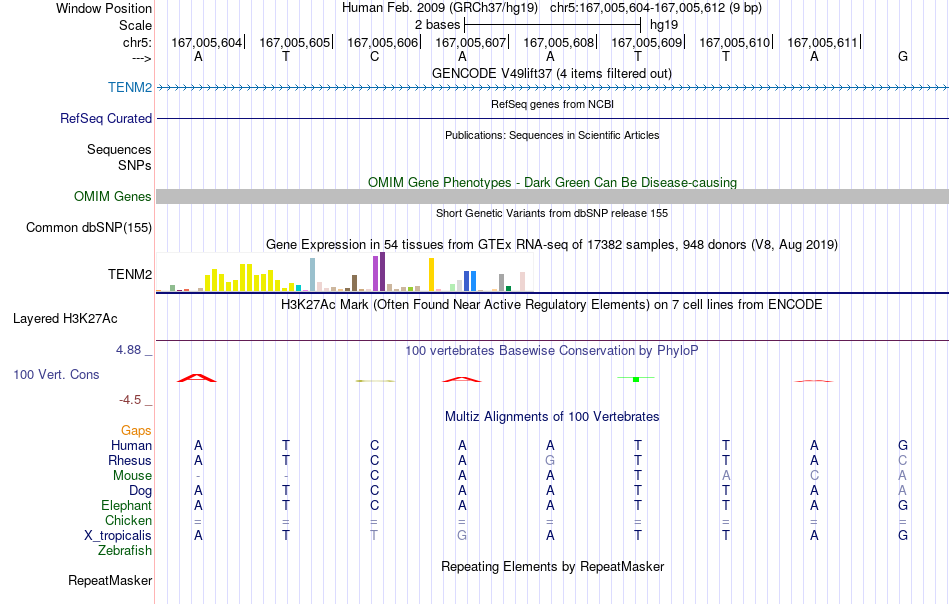Click the Zebrafish alignment row label
This screenshot has width=950, height=604.
click(x=125, y=551)
